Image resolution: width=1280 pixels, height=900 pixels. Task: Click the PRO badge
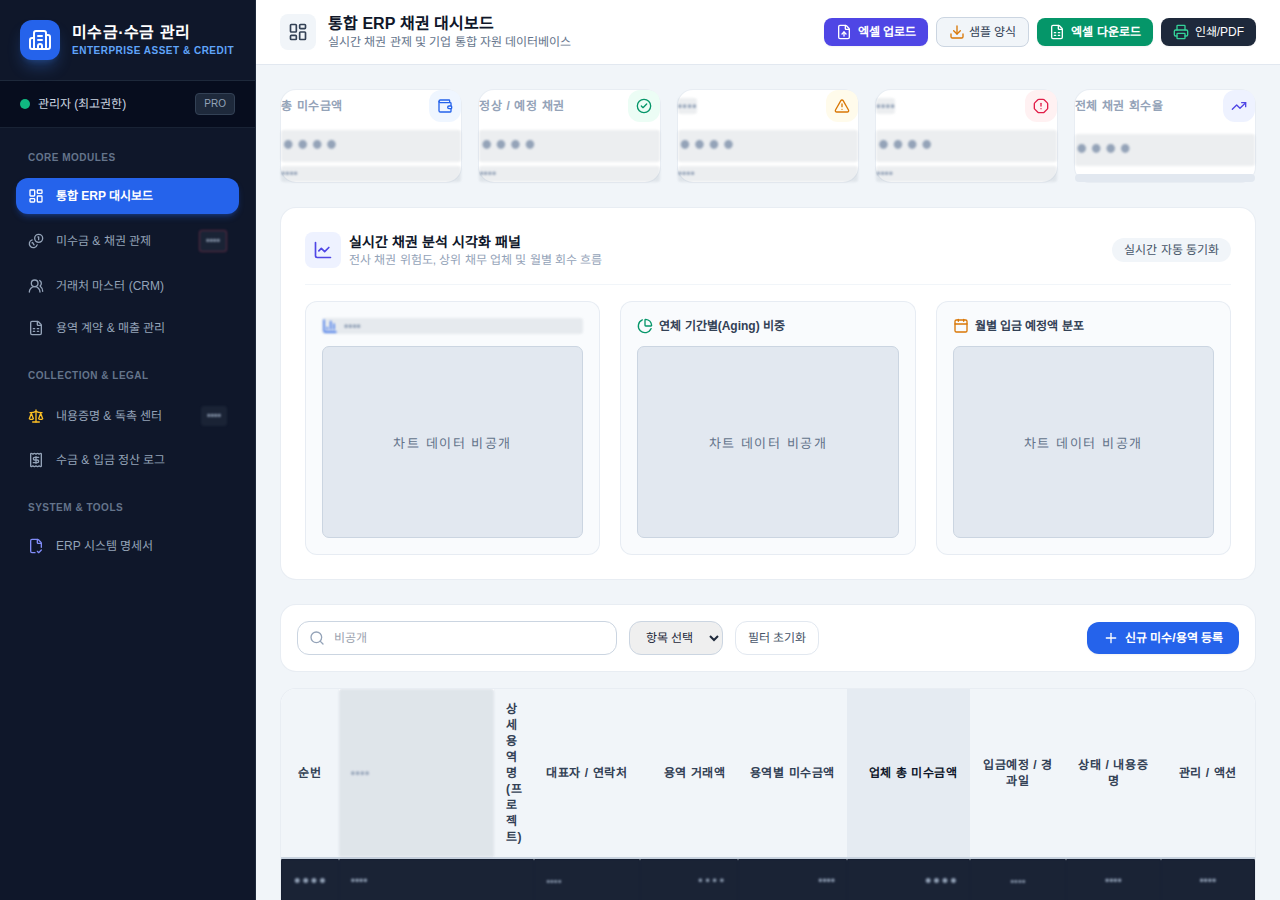215,104
